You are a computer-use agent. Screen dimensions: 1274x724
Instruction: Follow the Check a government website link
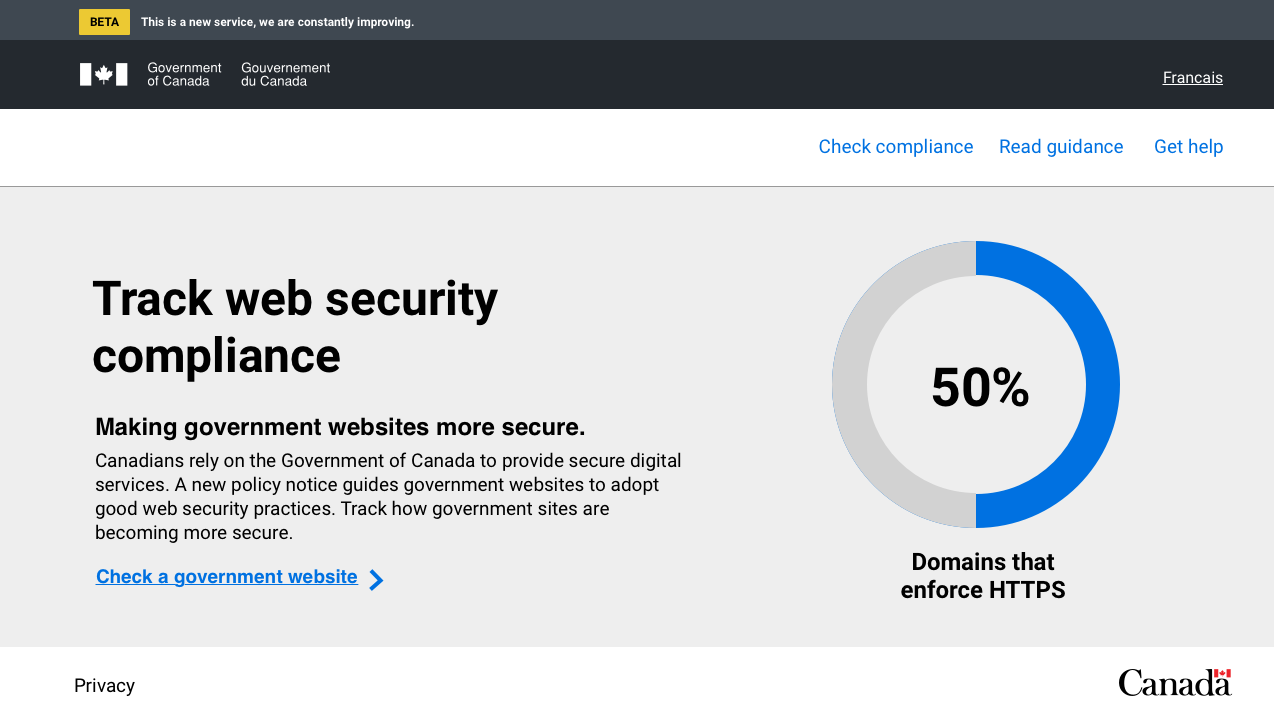227,577
